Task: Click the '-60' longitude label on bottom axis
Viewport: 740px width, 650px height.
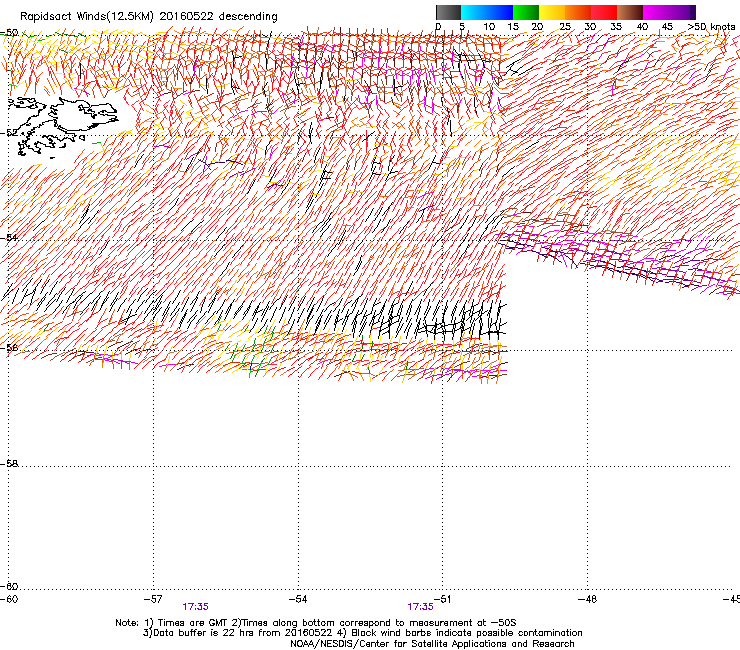Action: [9, 599]
